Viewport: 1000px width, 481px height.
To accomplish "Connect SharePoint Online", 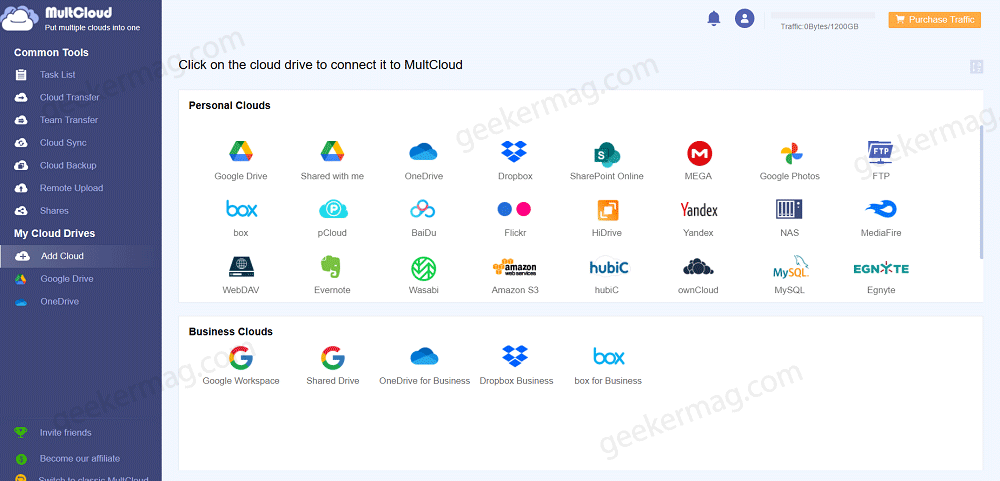I will 607,154.
